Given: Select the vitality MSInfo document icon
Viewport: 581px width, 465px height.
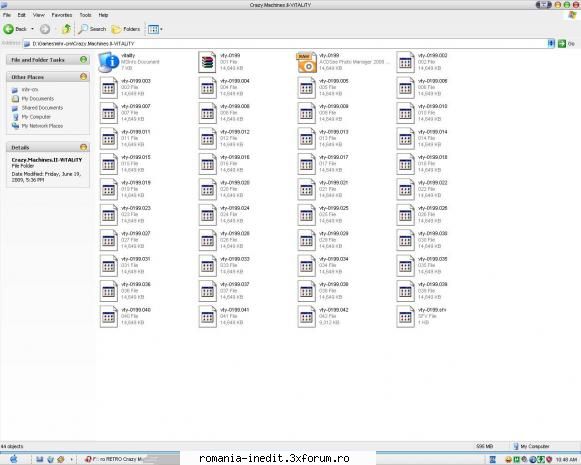Looking at the screenshot, I should (x=109, y=62).
